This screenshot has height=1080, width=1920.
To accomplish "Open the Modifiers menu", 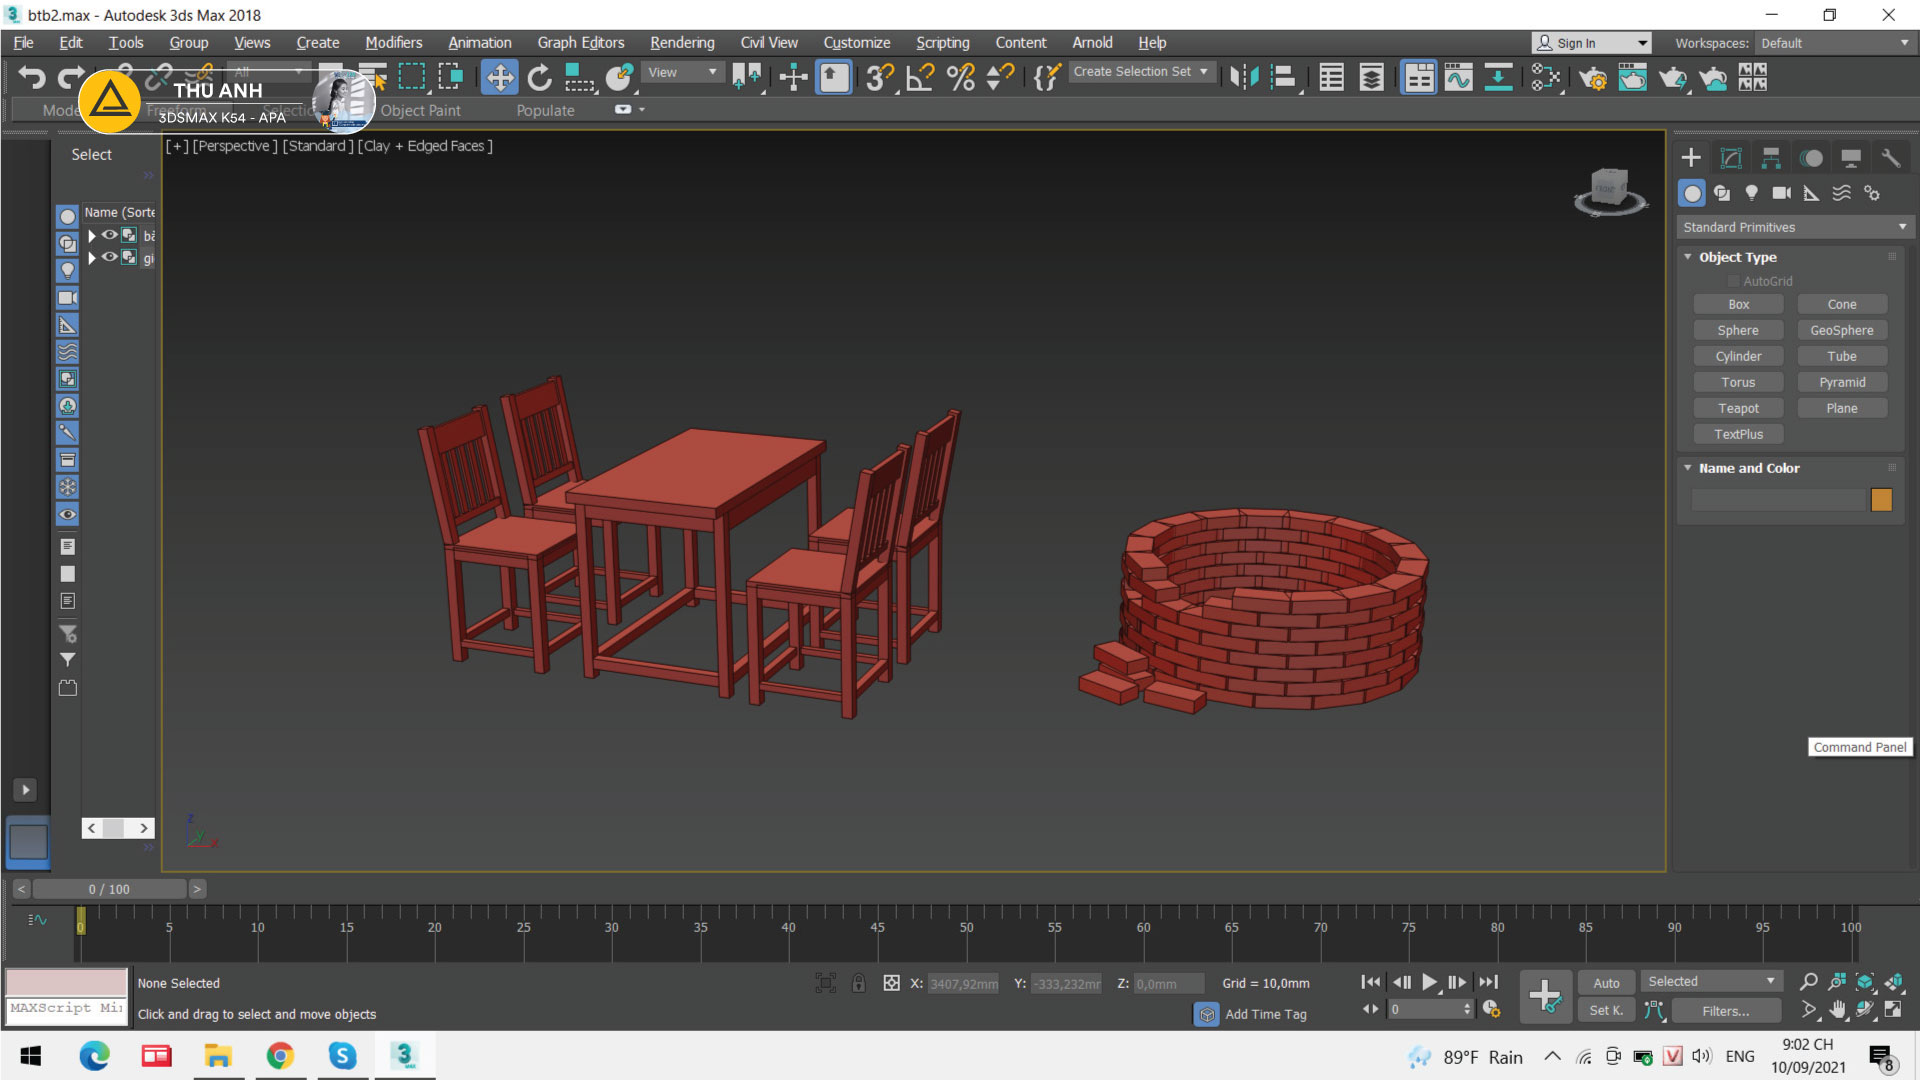I will tap(393, 42).
